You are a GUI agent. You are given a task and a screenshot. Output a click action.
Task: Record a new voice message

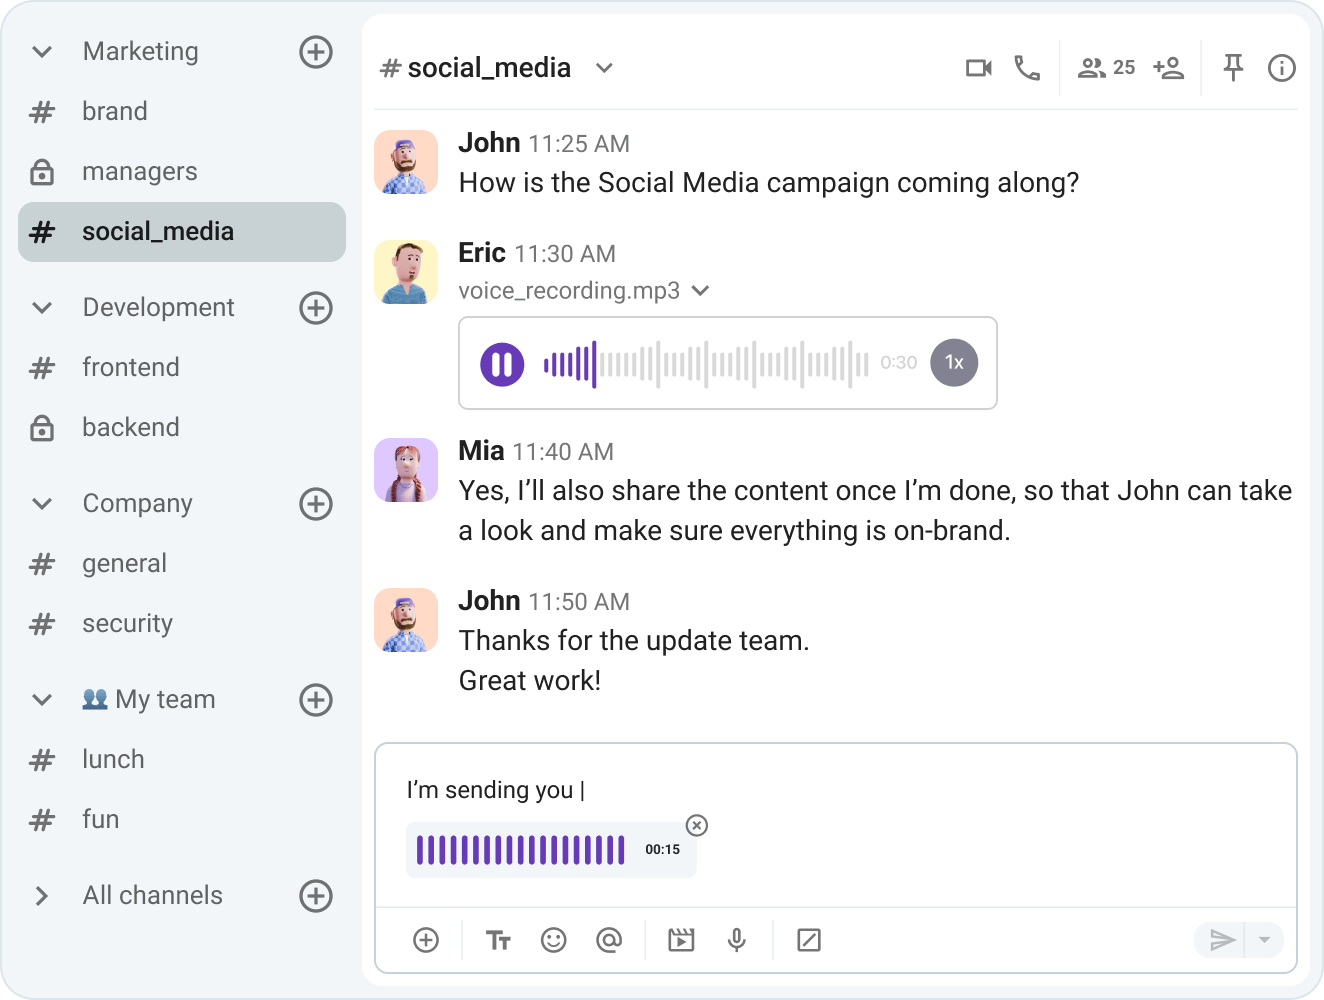click(737, 940)
